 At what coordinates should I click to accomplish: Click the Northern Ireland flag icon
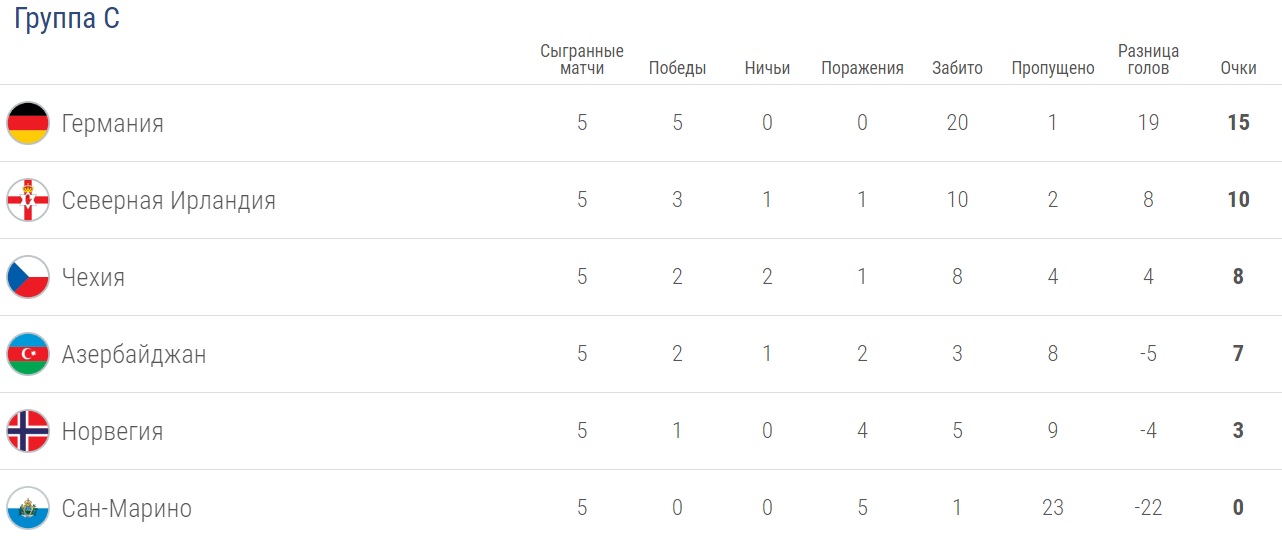point(28,200)
